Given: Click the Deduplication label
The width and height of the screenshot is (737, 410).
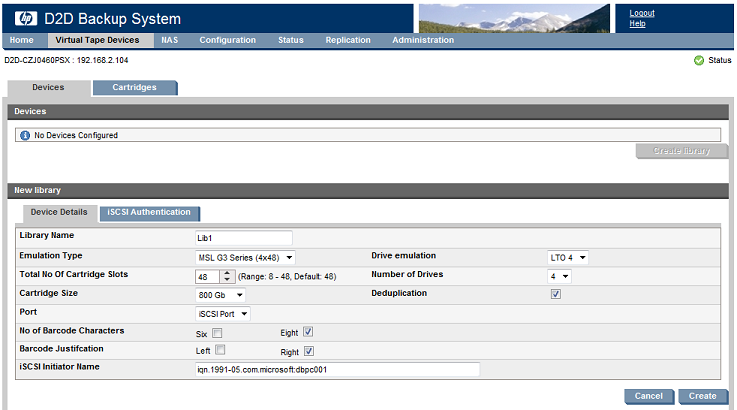Looking at the screenshot, I should coord(399,293).
